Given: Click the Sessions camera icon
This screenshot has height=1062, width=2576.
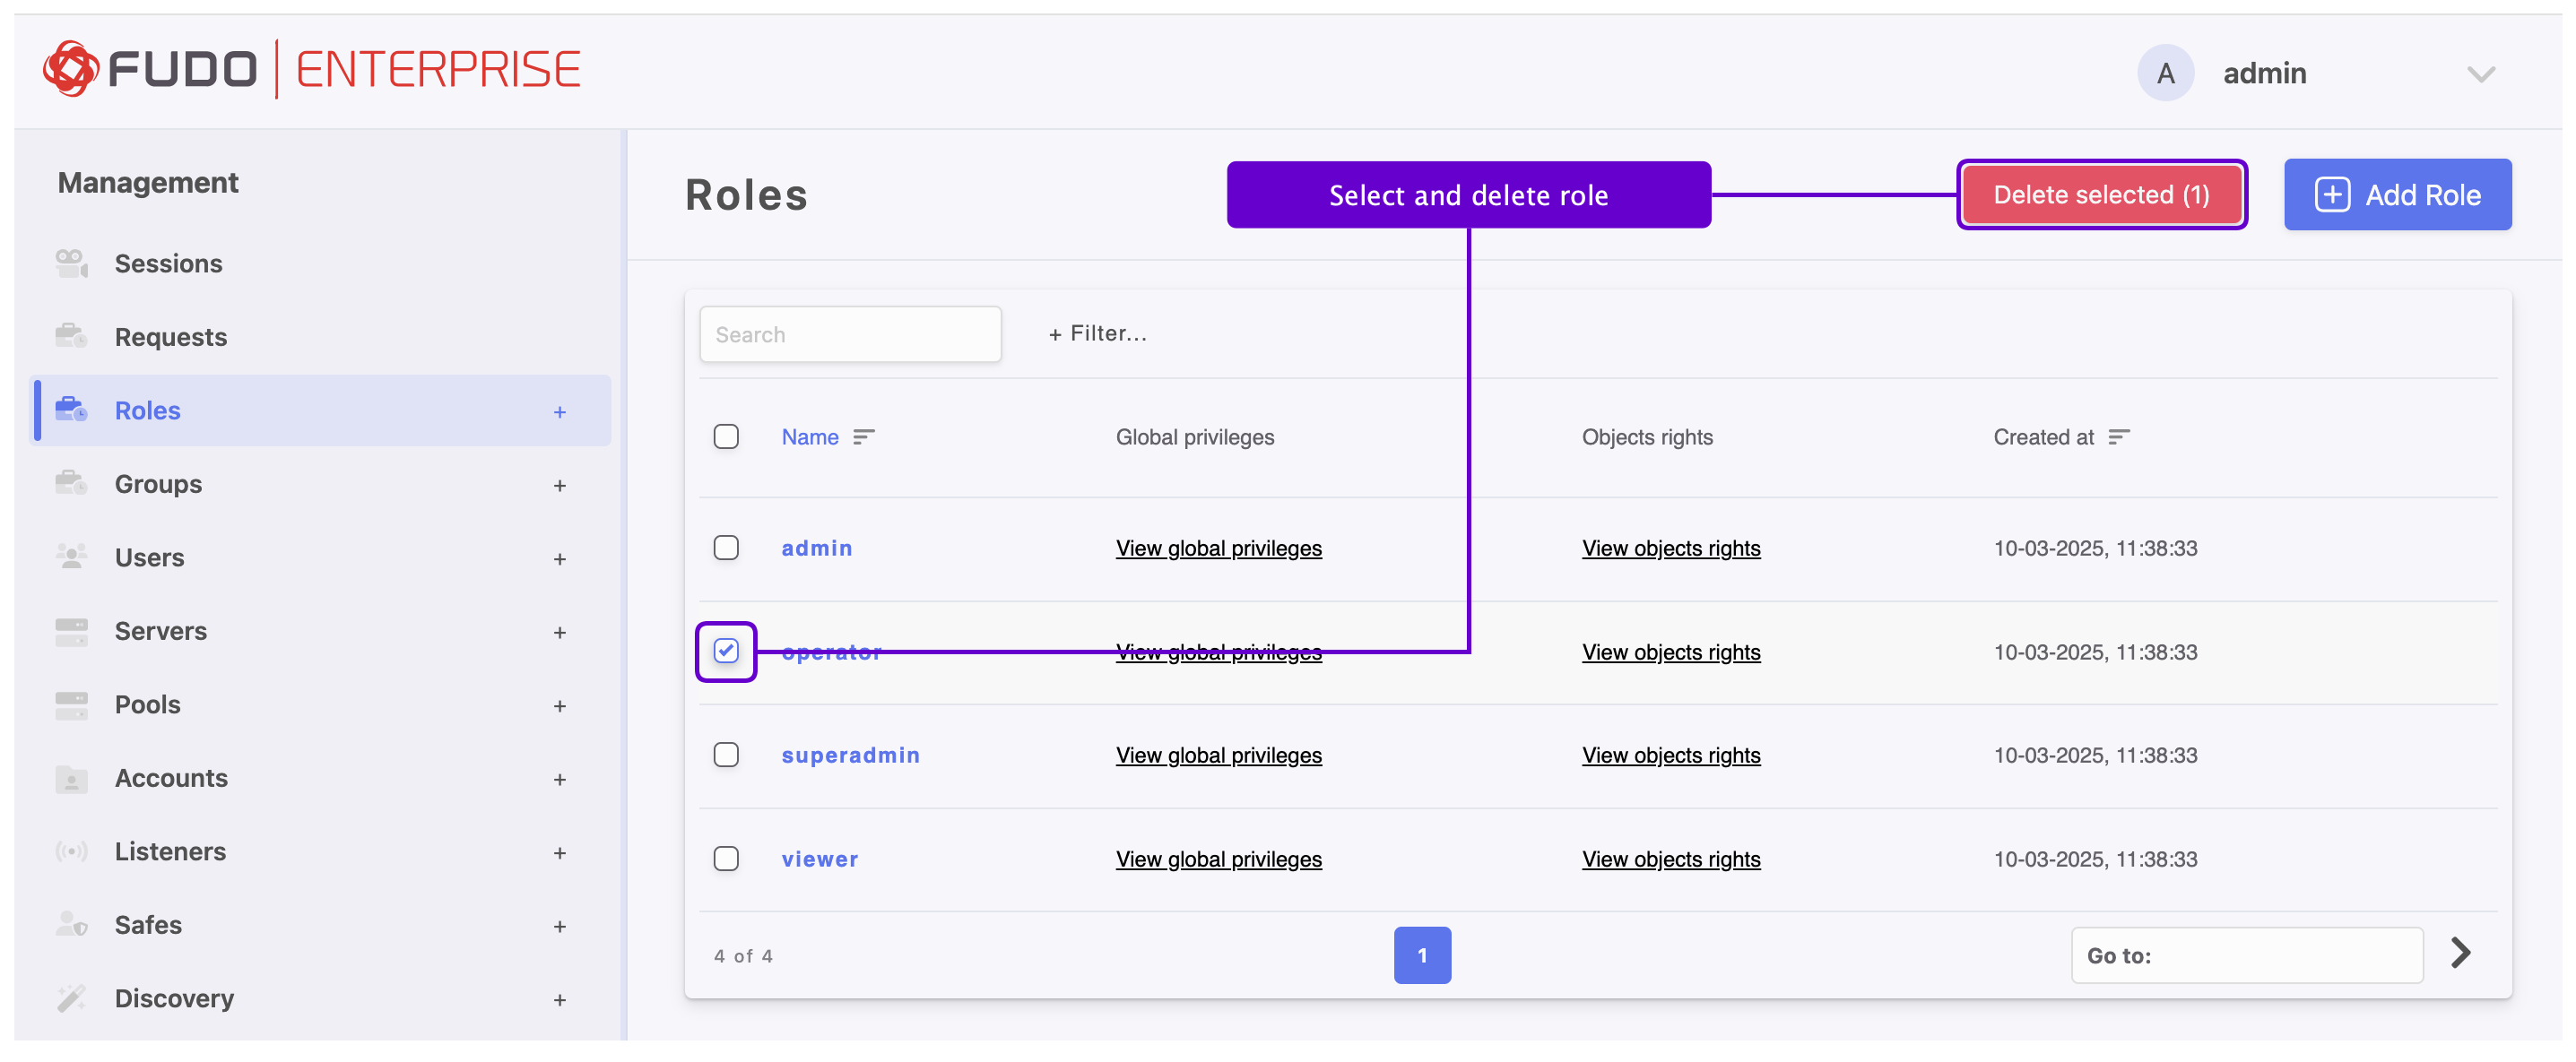Looking at the screenshot, I should [x=71, y=264].
